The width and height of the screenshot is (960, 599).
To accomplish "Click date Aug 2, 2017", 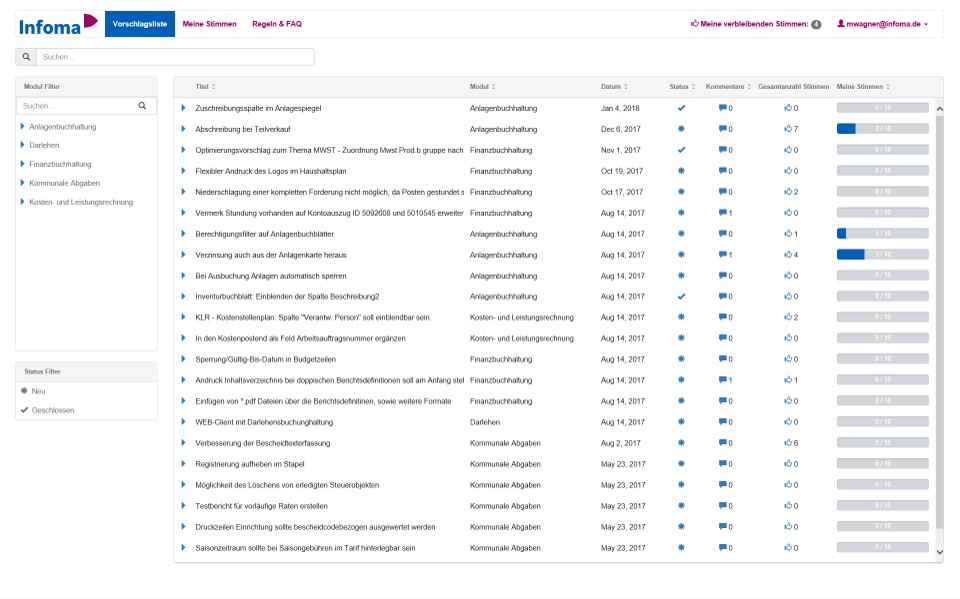I will pyautogui.click(x=620, y=443).
